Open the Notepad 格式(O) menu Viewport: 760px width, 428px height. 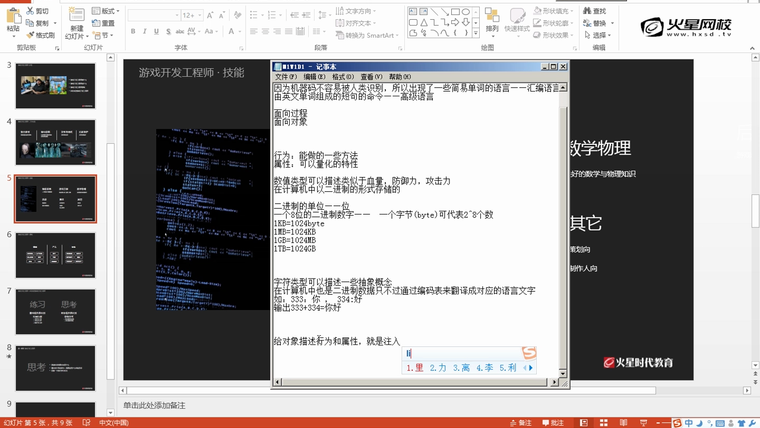click(x=342, y=77)
